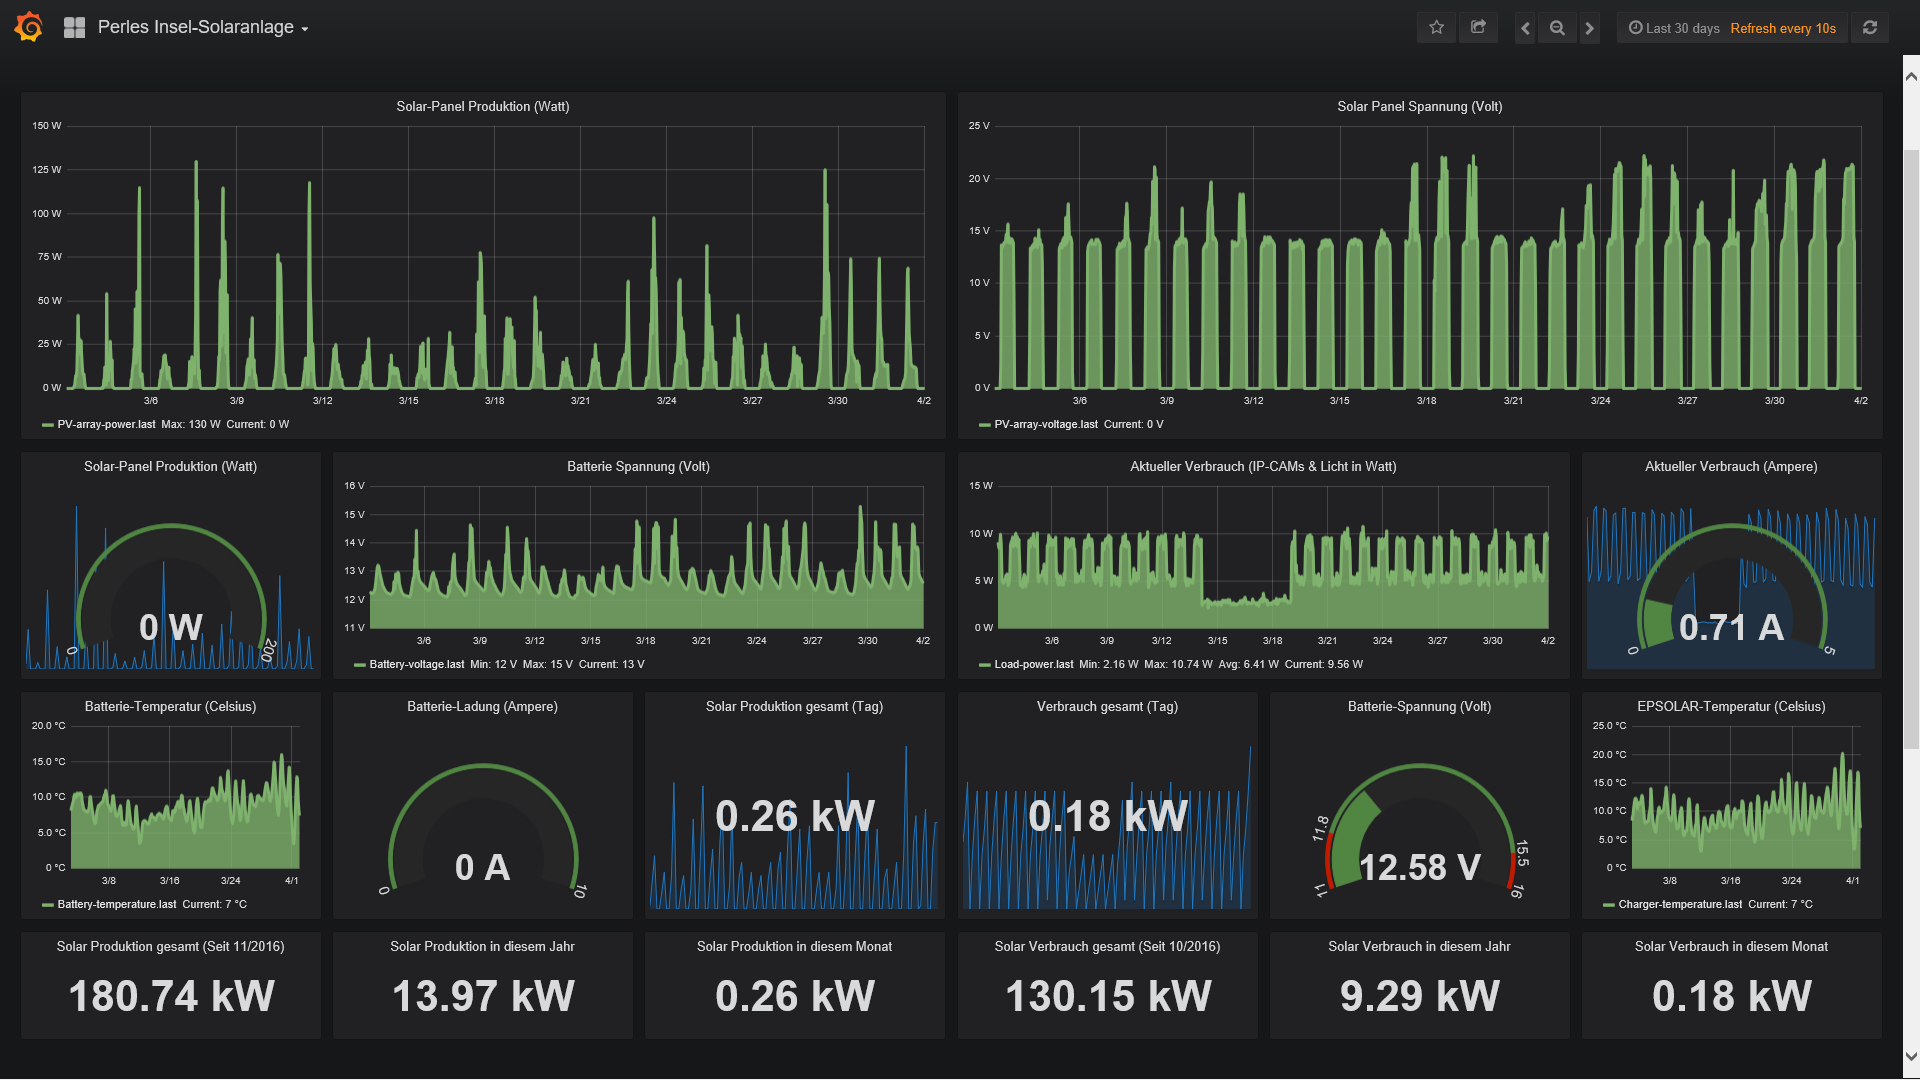Screen dimensions: 1920x1080
Task: Toggle the Battery-voltage.last legend series
Action: tap(417, 664)
